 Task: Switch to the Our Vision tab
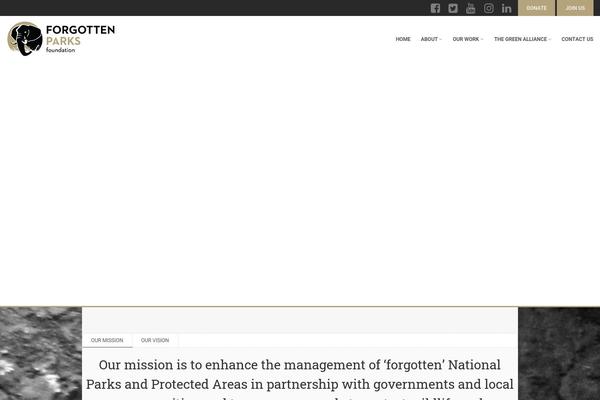click(x=155, y=340)
